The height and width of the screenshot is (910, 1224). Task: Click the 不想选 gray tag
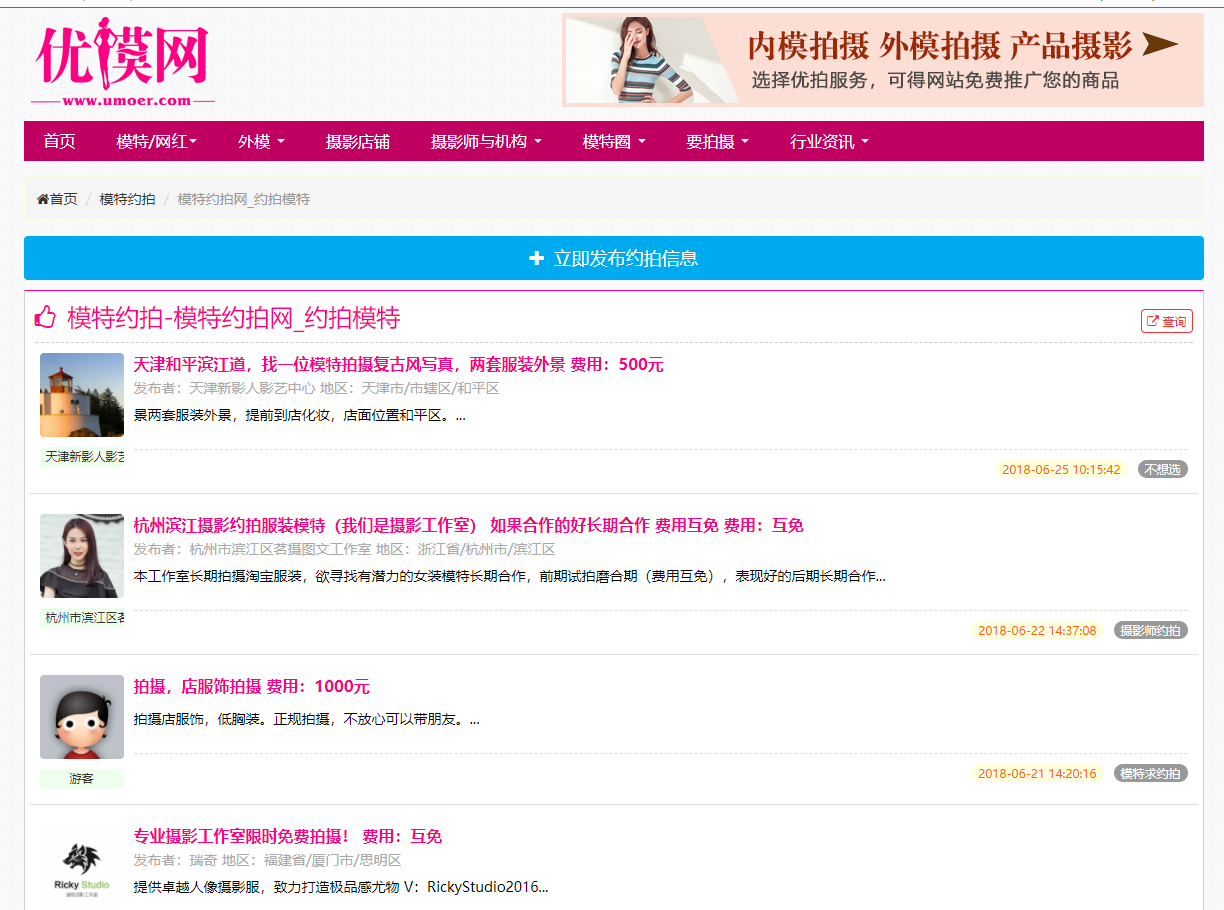click(1162, 470)
